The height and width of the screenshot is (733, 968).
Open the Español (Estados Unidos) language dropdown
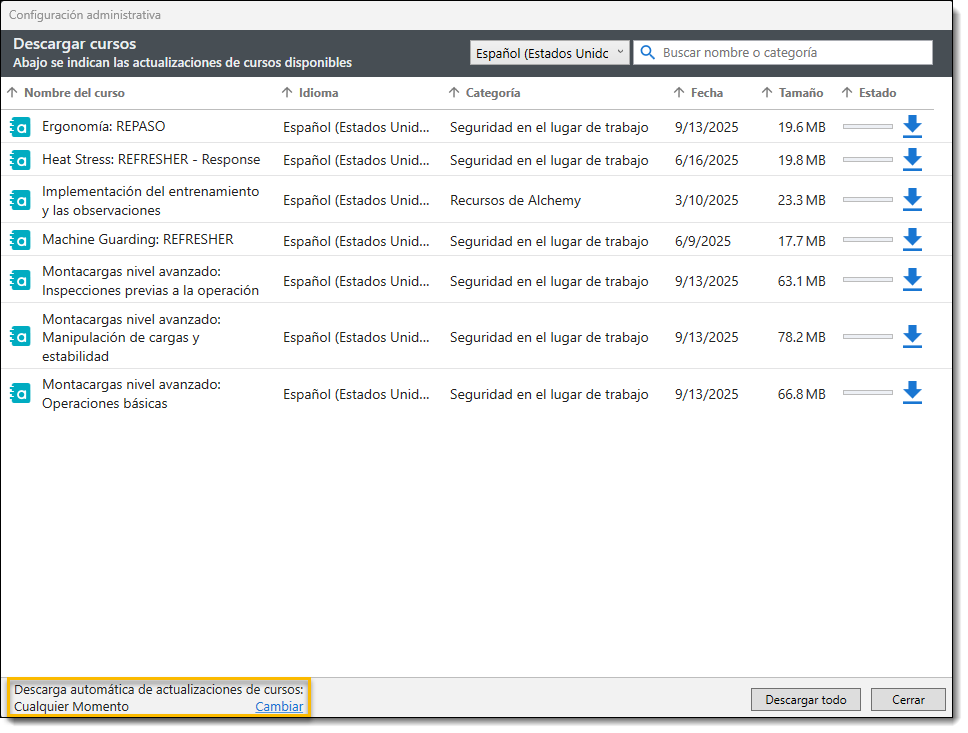[549, 53]
